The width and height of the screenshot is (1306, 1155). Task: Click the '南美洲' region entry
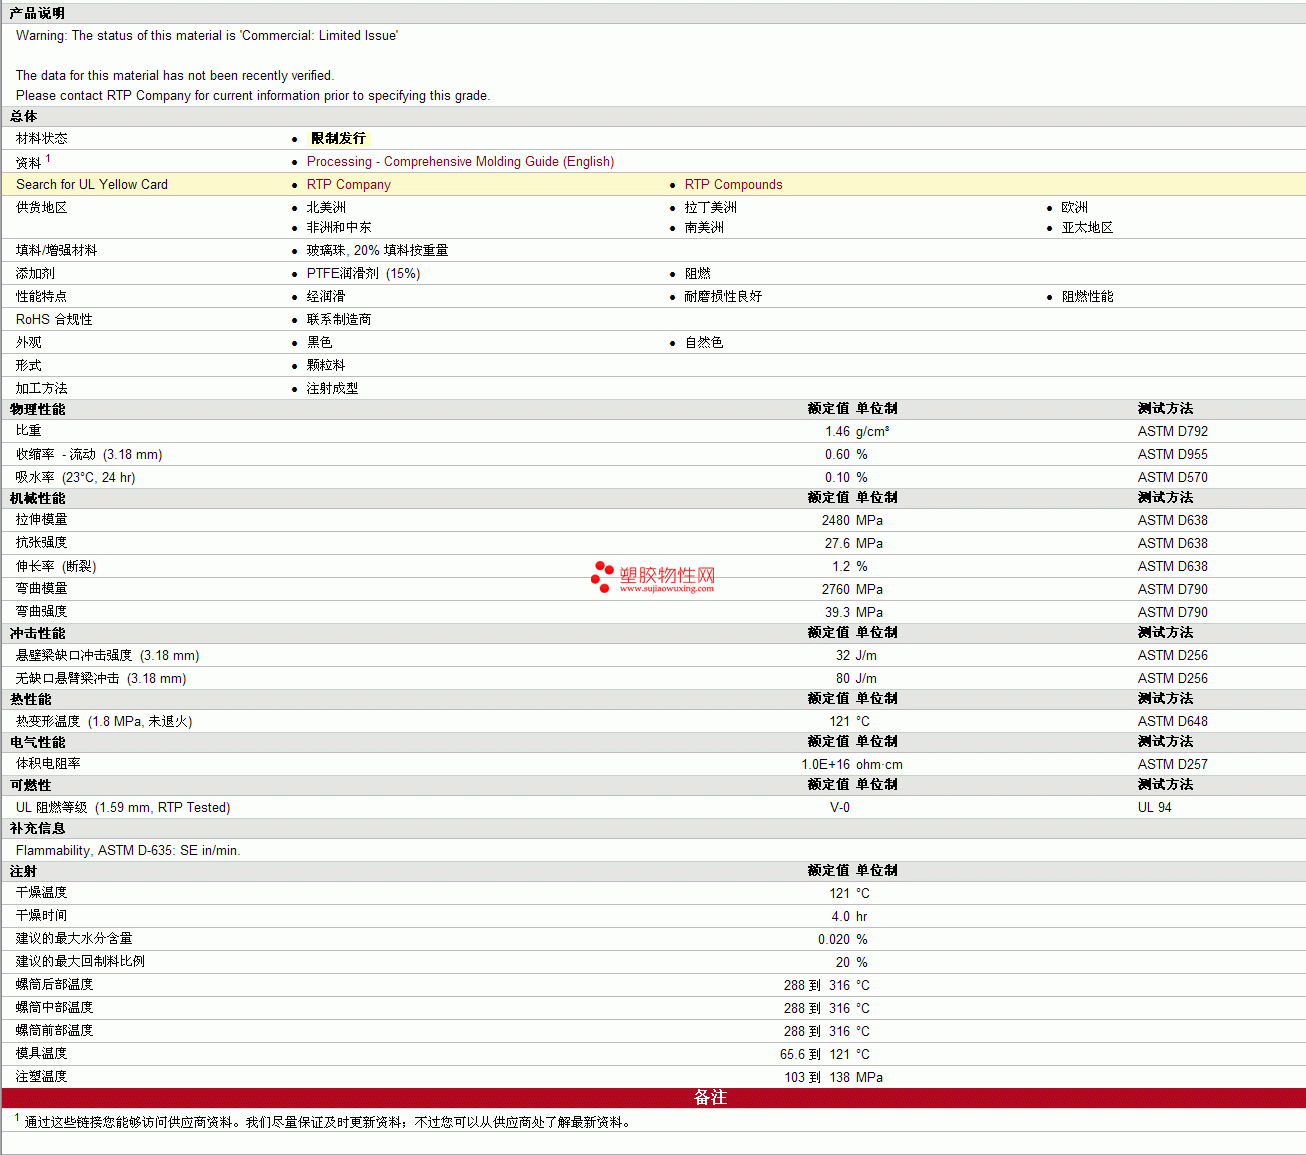click(704, 227)
